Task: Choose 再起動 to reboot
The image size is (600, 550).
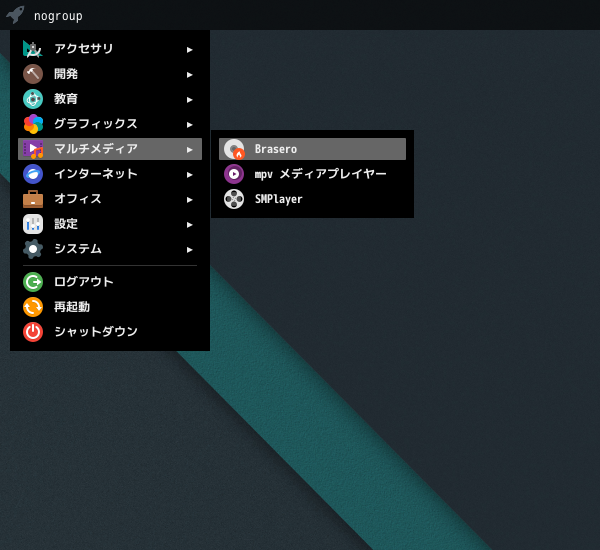Action: (110, 307)
